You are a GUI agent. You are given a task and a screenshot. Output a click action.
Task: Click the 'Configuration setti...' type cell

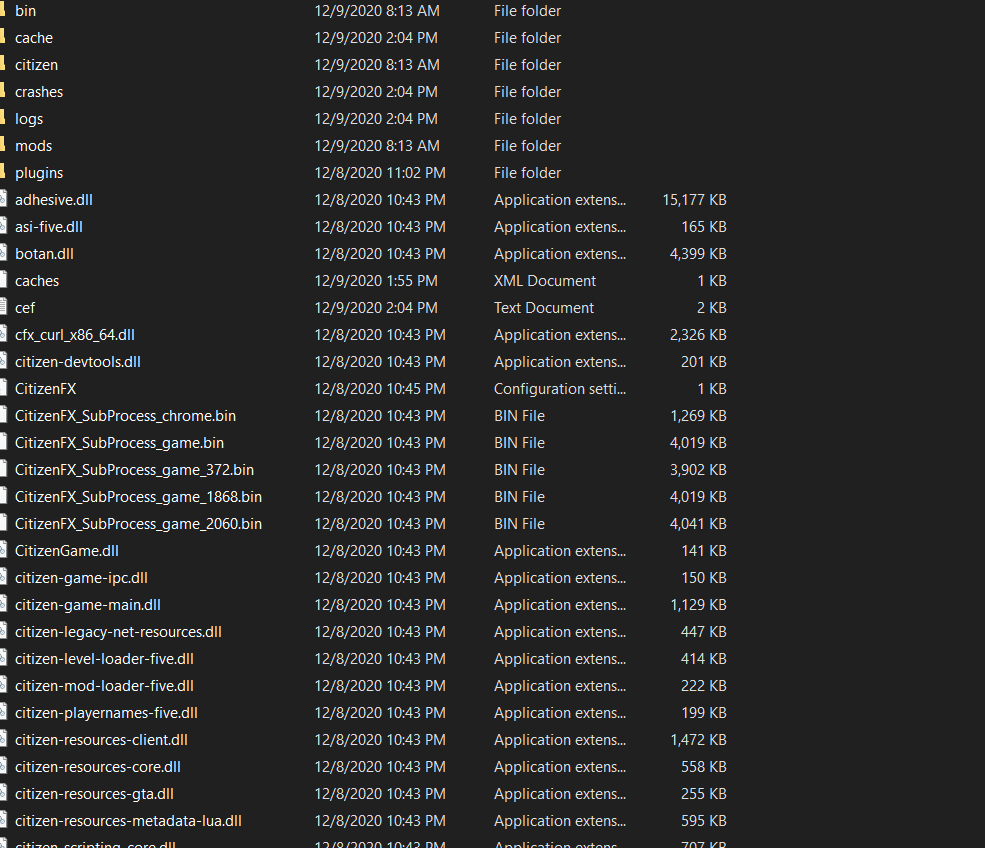click(560, 389)
